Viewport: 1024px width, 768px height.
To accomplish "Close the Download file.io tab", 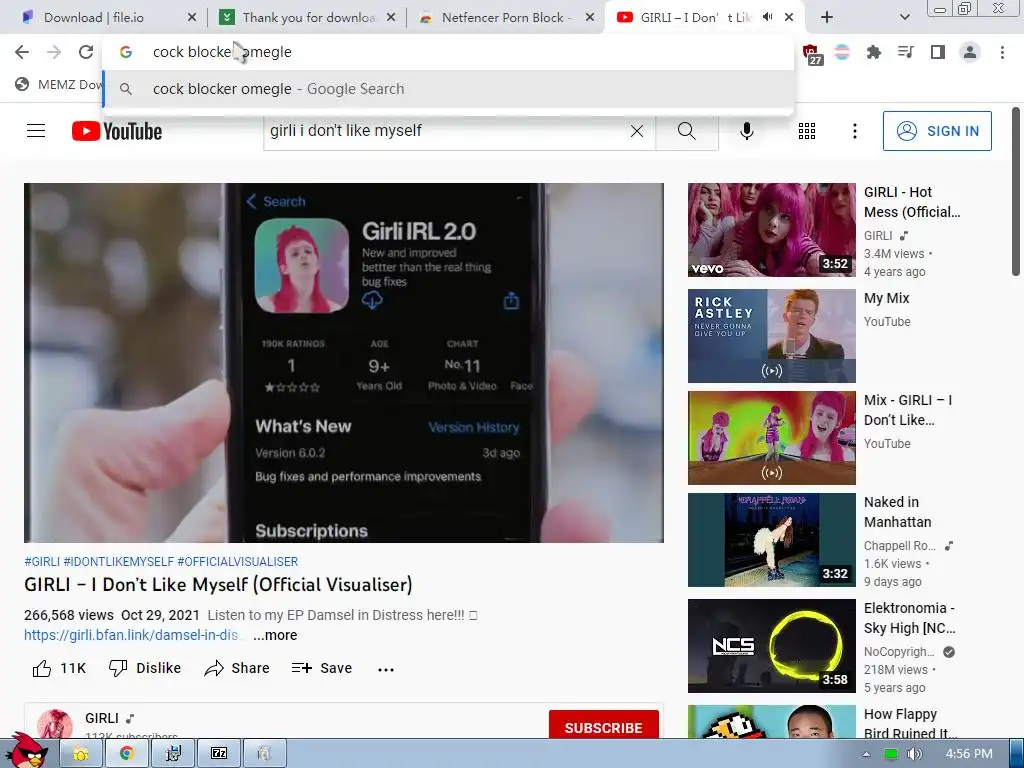I will tap(192, 18).
